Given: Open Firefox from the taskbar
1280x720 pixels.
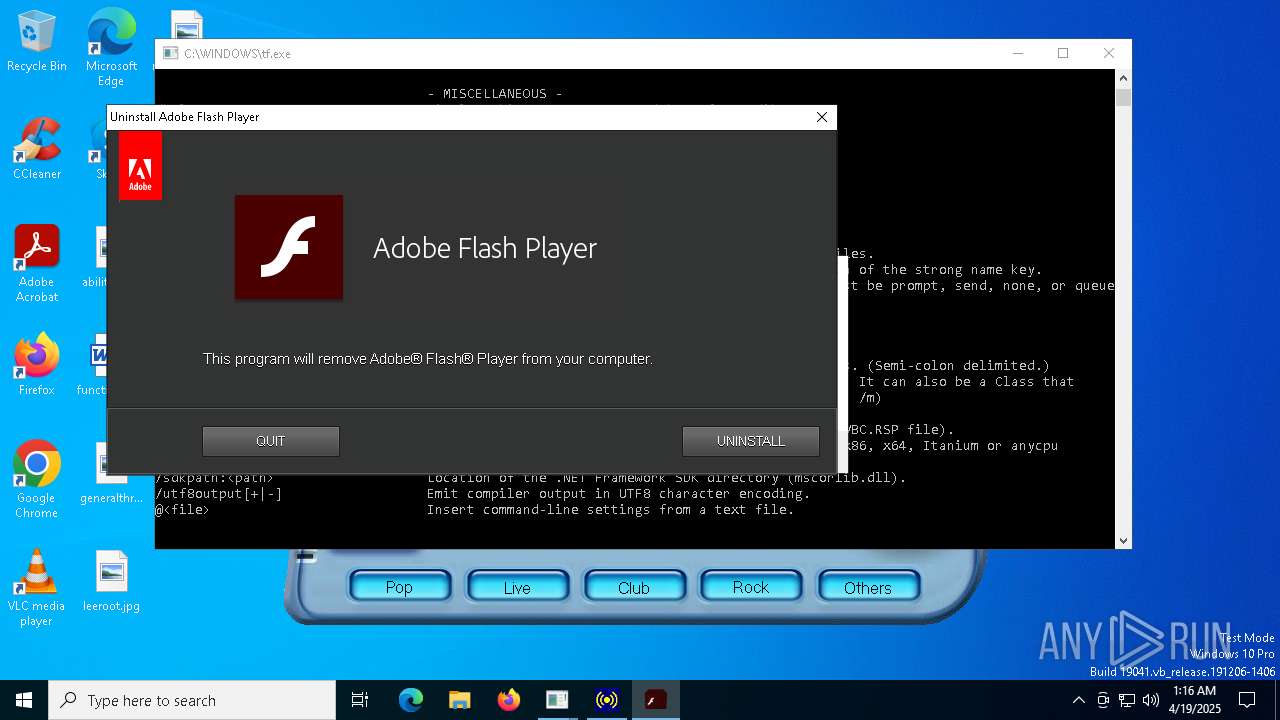Looking at the screenshot, I should pyautogui.click(x=508, y=700).
